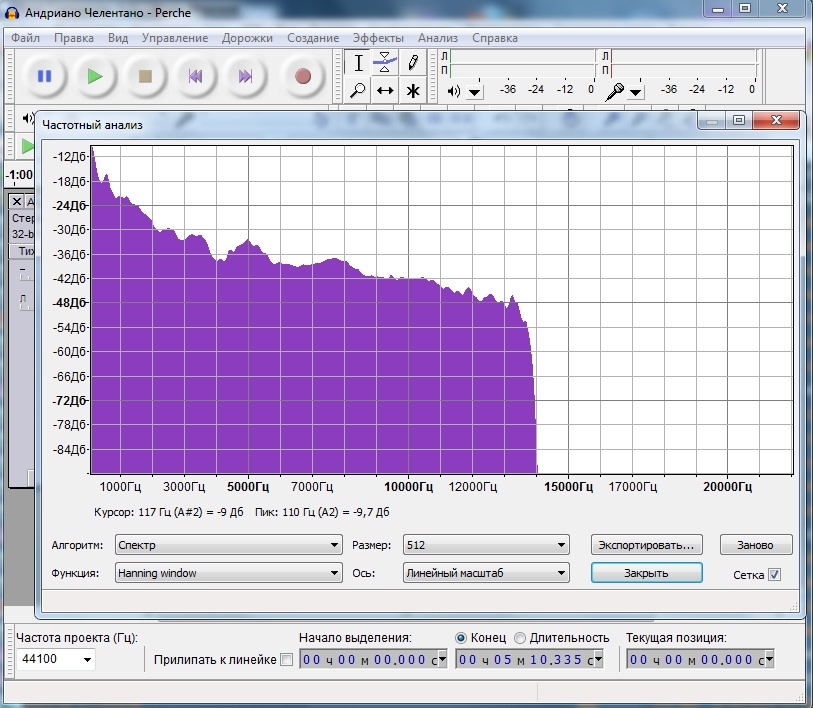Open the Эффекты menu
This screenshot has width=813, height=708.
point(378,38)
